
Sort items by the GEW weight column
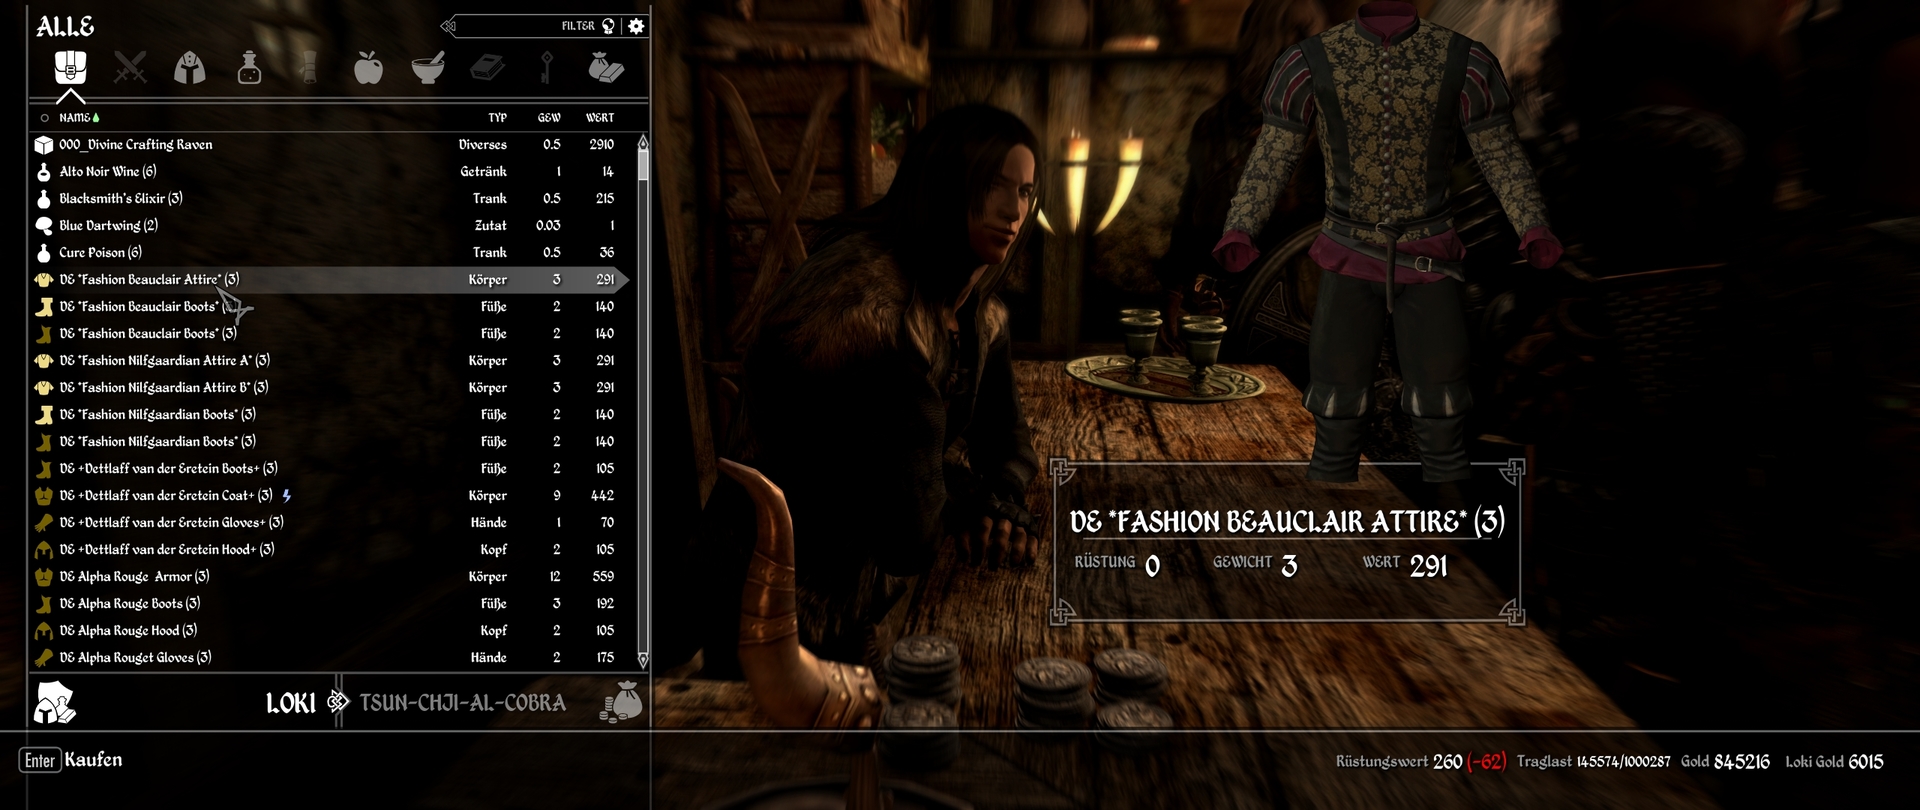pos(548,118)
